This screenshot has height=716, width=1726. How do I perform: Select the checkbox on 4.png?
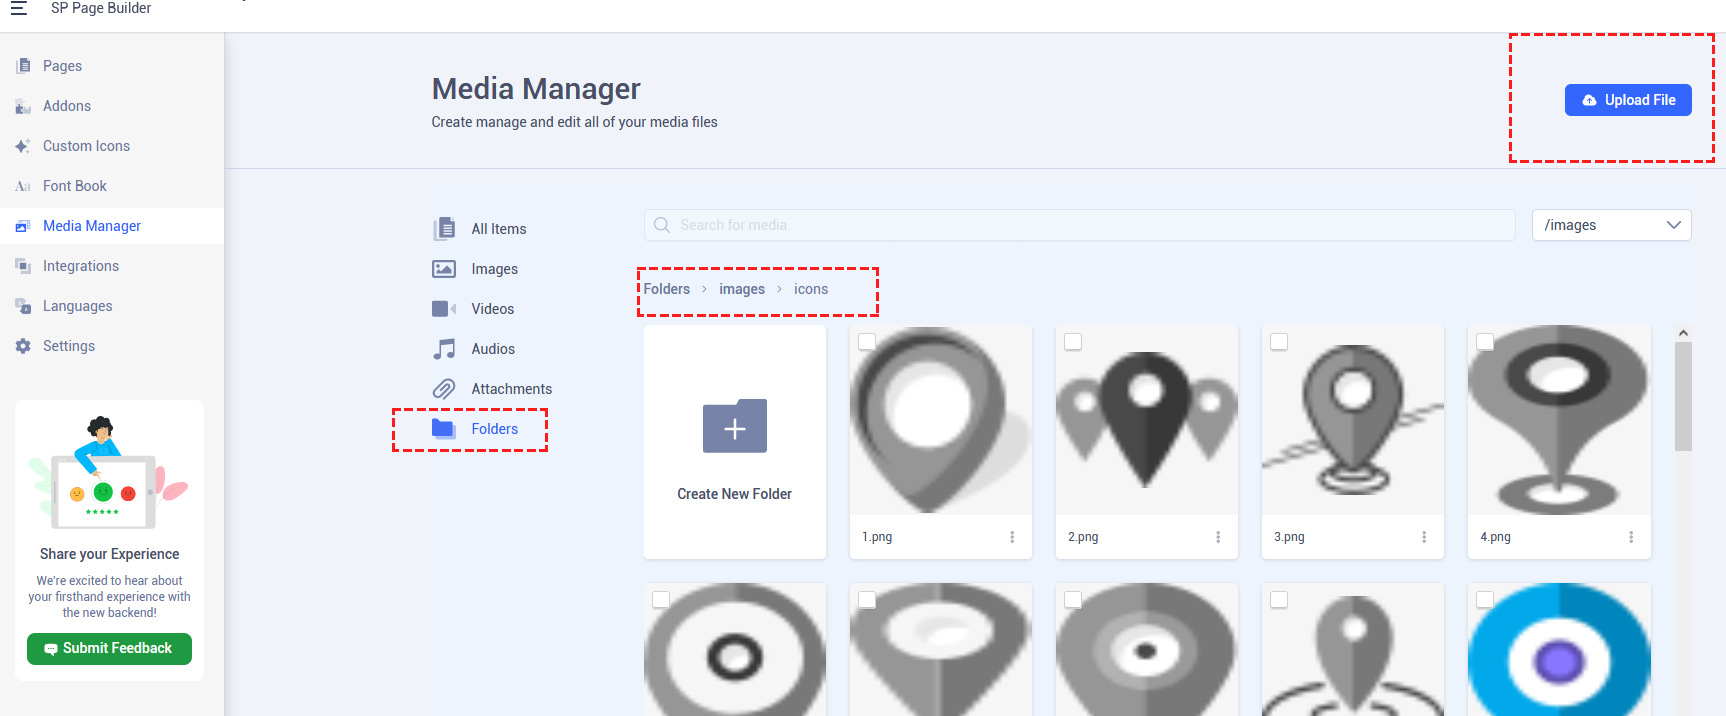(1485, 342)
